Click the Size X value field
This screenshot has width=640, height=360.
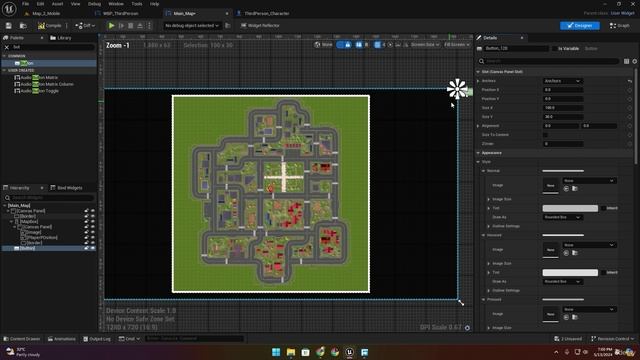(x=562, y=108)
